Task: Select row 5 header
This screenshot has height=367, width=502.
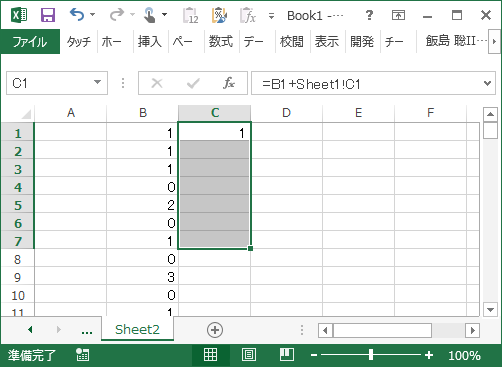Action: click(x=17, y=205)
